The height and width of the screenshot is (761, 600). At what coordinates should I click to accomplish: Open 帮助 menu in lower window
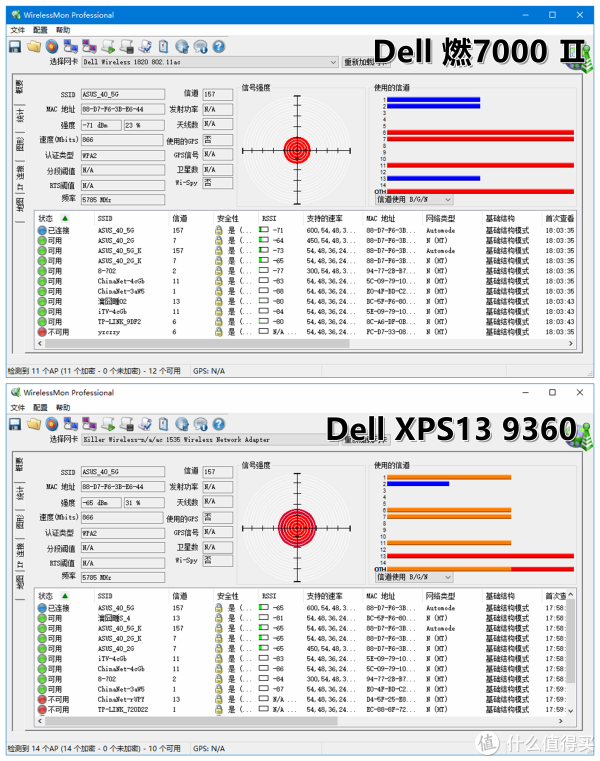pyautogui.click(x=63, y=408)
